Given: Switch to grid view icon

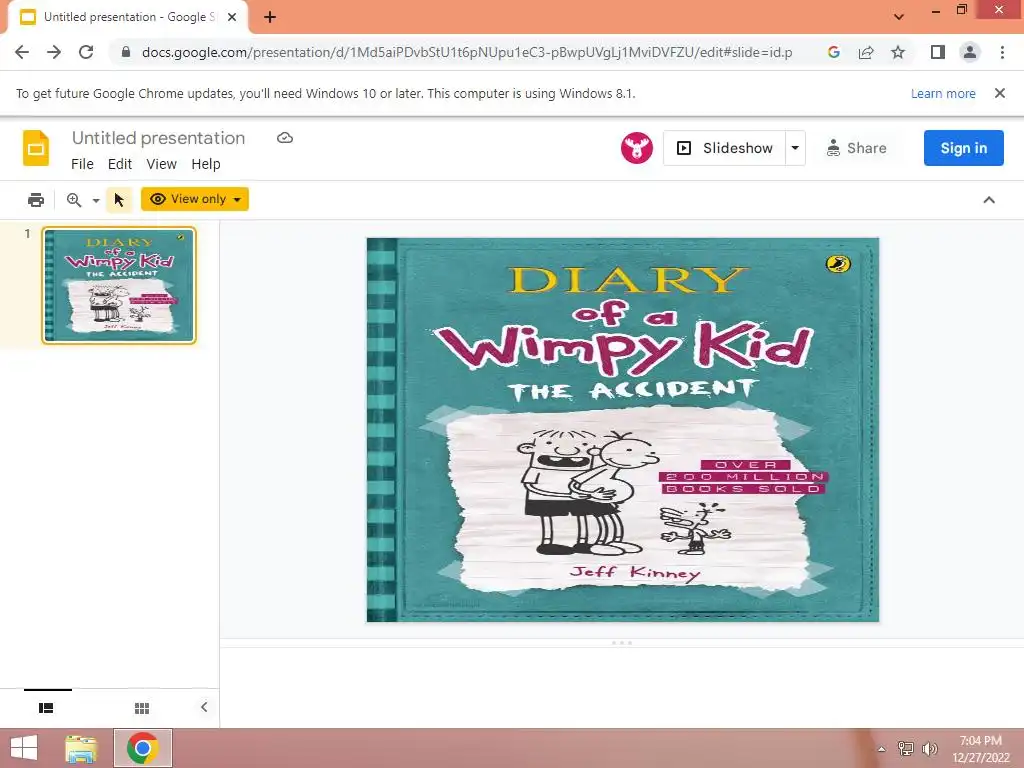Looking at the screenshot, I should coord(142,708).
